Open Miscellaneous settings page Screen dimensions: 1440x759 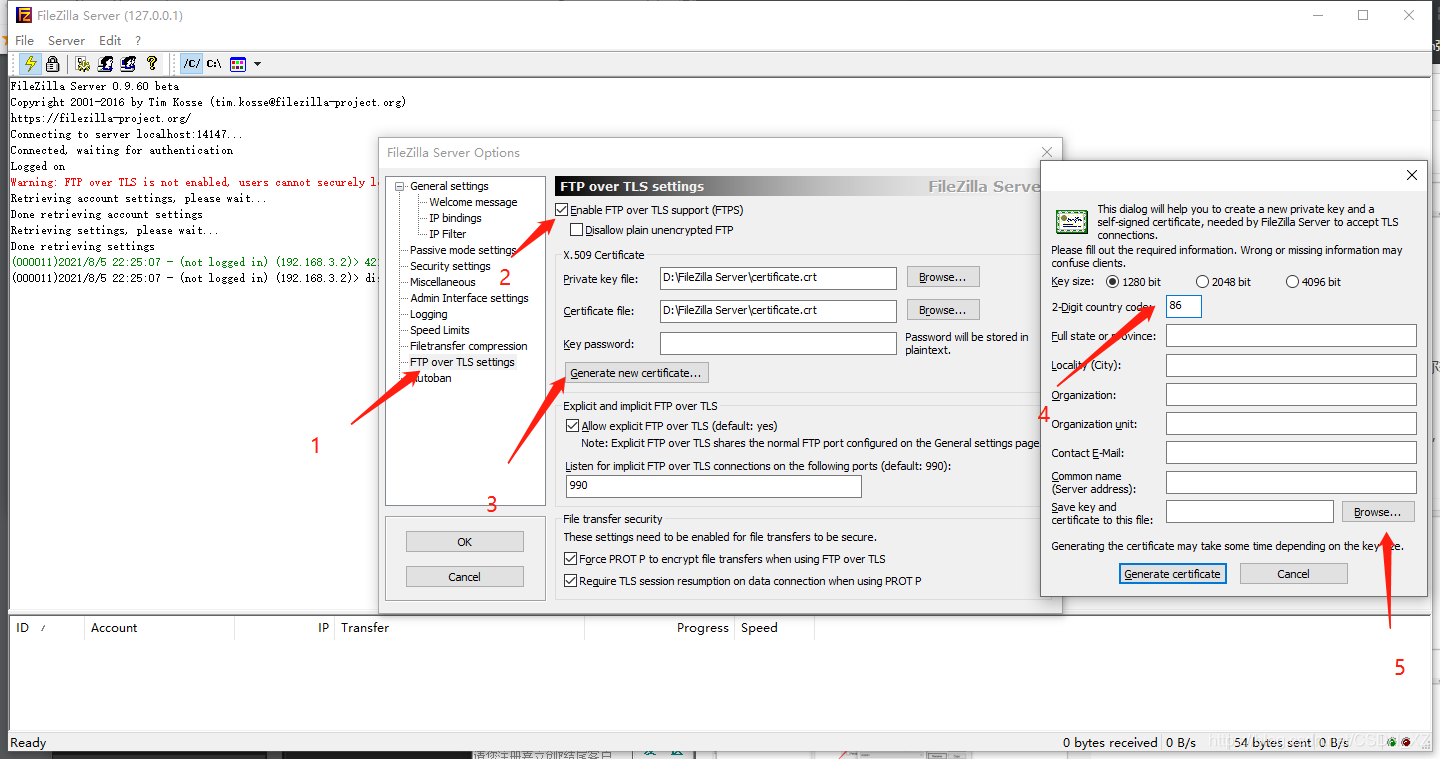click(442, 282)
